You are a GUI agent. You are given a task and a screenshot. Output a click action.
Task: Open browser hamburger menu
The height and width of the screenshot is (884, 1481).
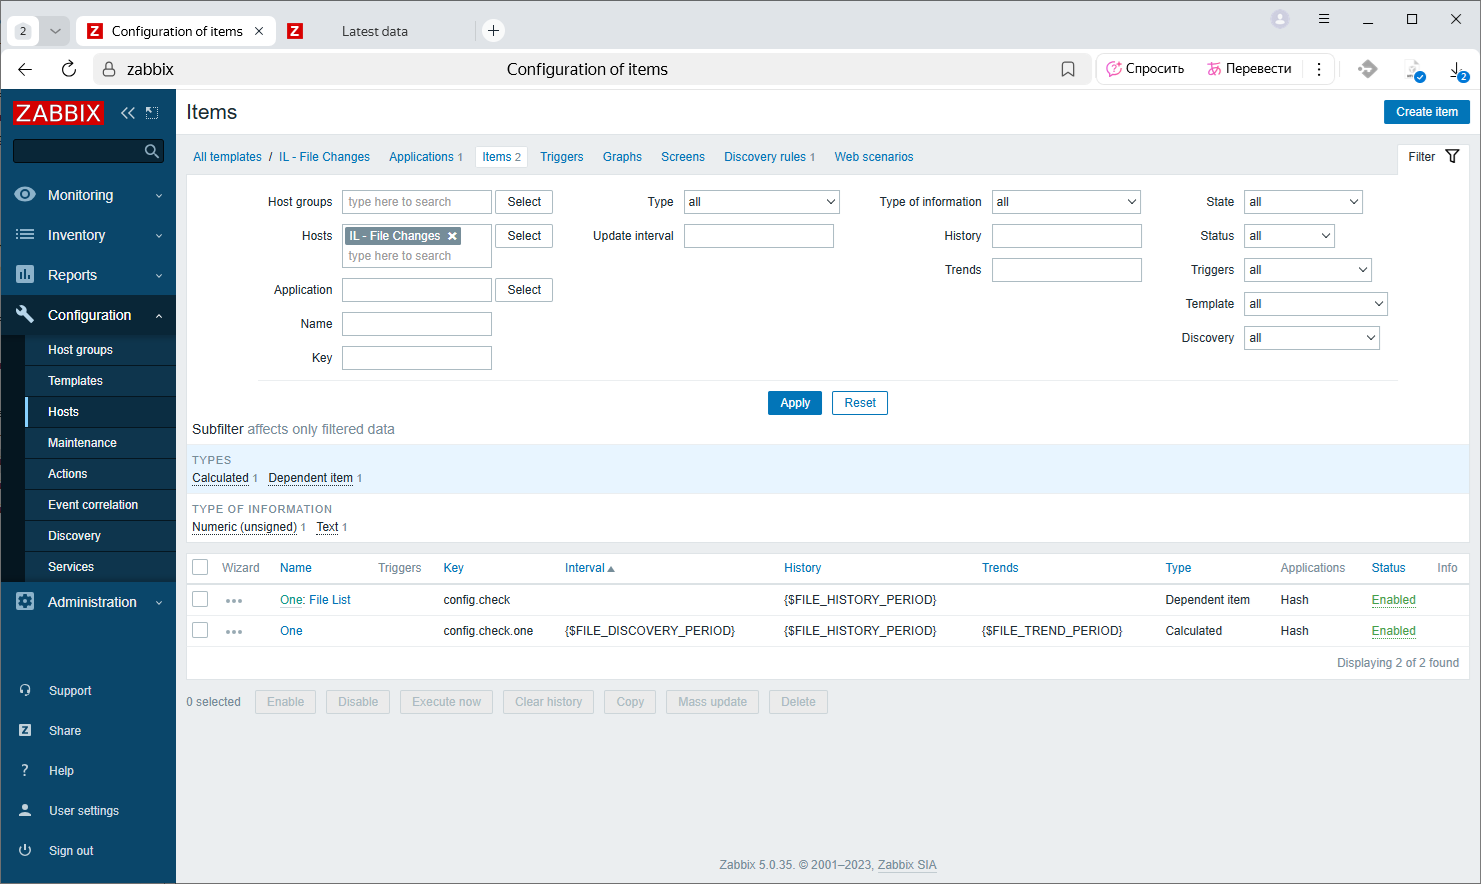click(1324, 19)
